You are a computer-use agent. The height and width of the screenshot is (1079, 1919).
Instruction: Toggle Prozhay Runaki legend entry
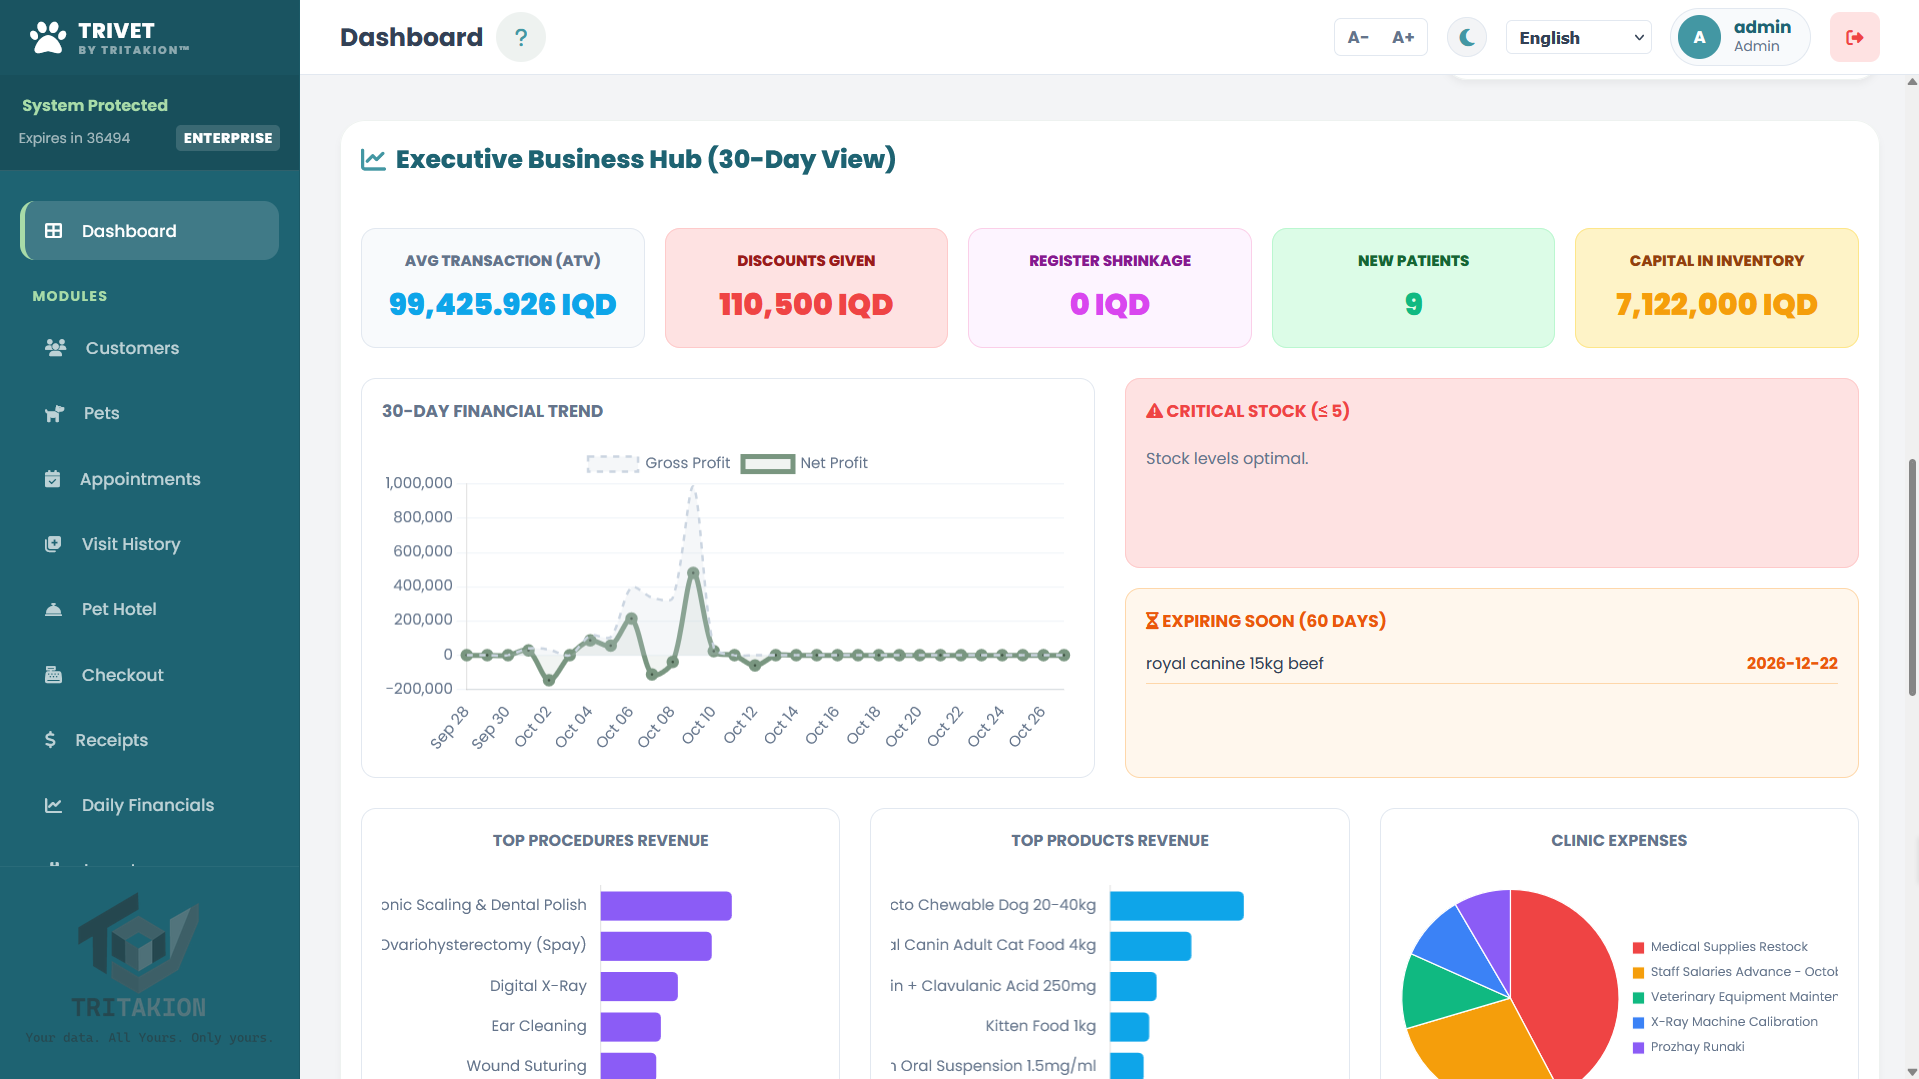click(1688, 1047)
